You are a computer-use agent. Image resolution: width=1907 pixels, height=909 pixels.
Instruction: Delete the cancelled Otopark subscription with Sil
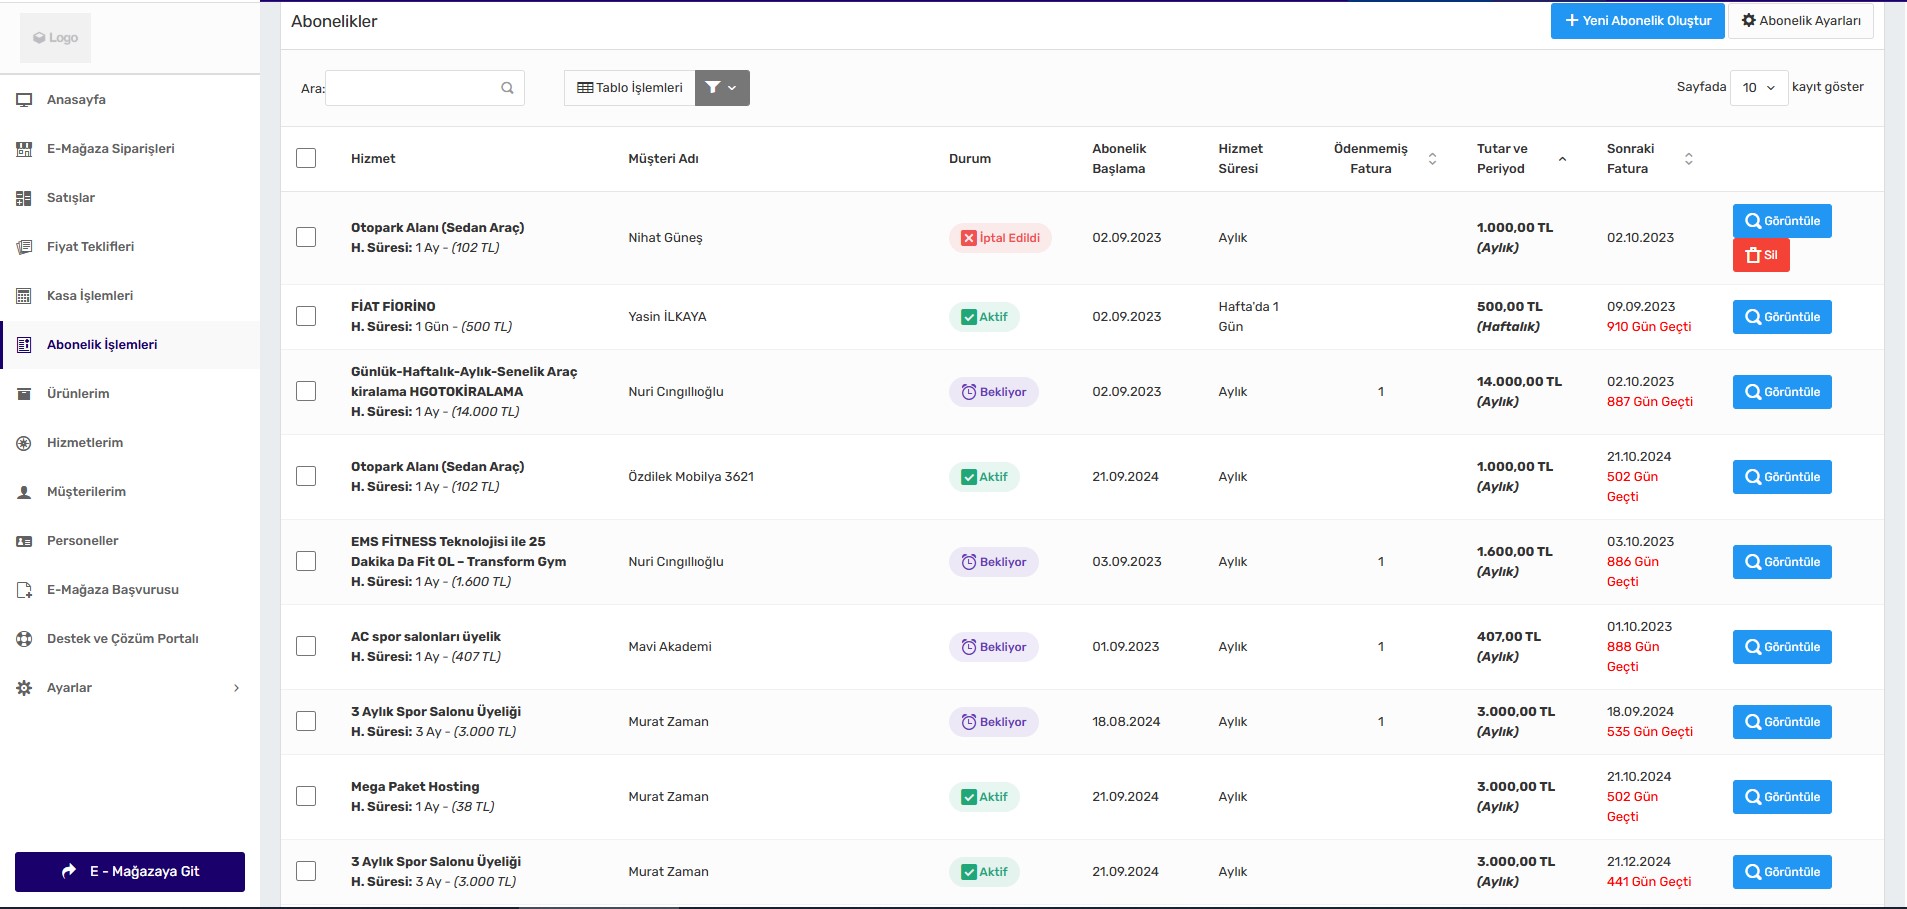pos(1760,255)
